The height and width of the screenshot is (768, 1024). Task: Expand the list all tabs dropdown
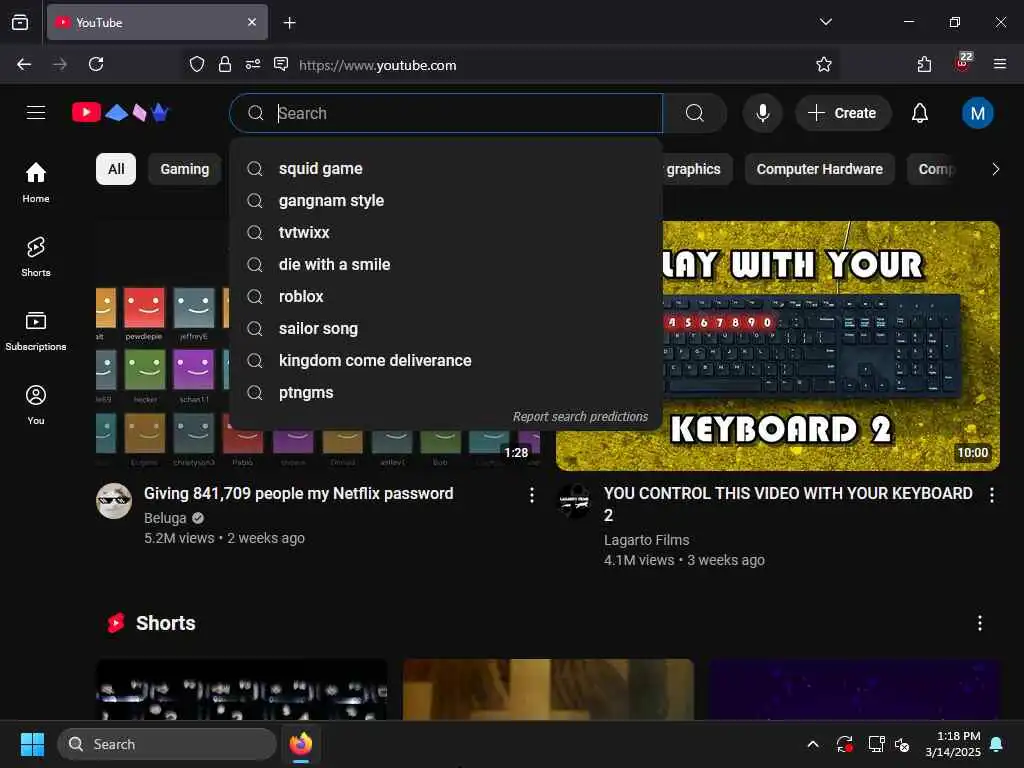point(825,22)
